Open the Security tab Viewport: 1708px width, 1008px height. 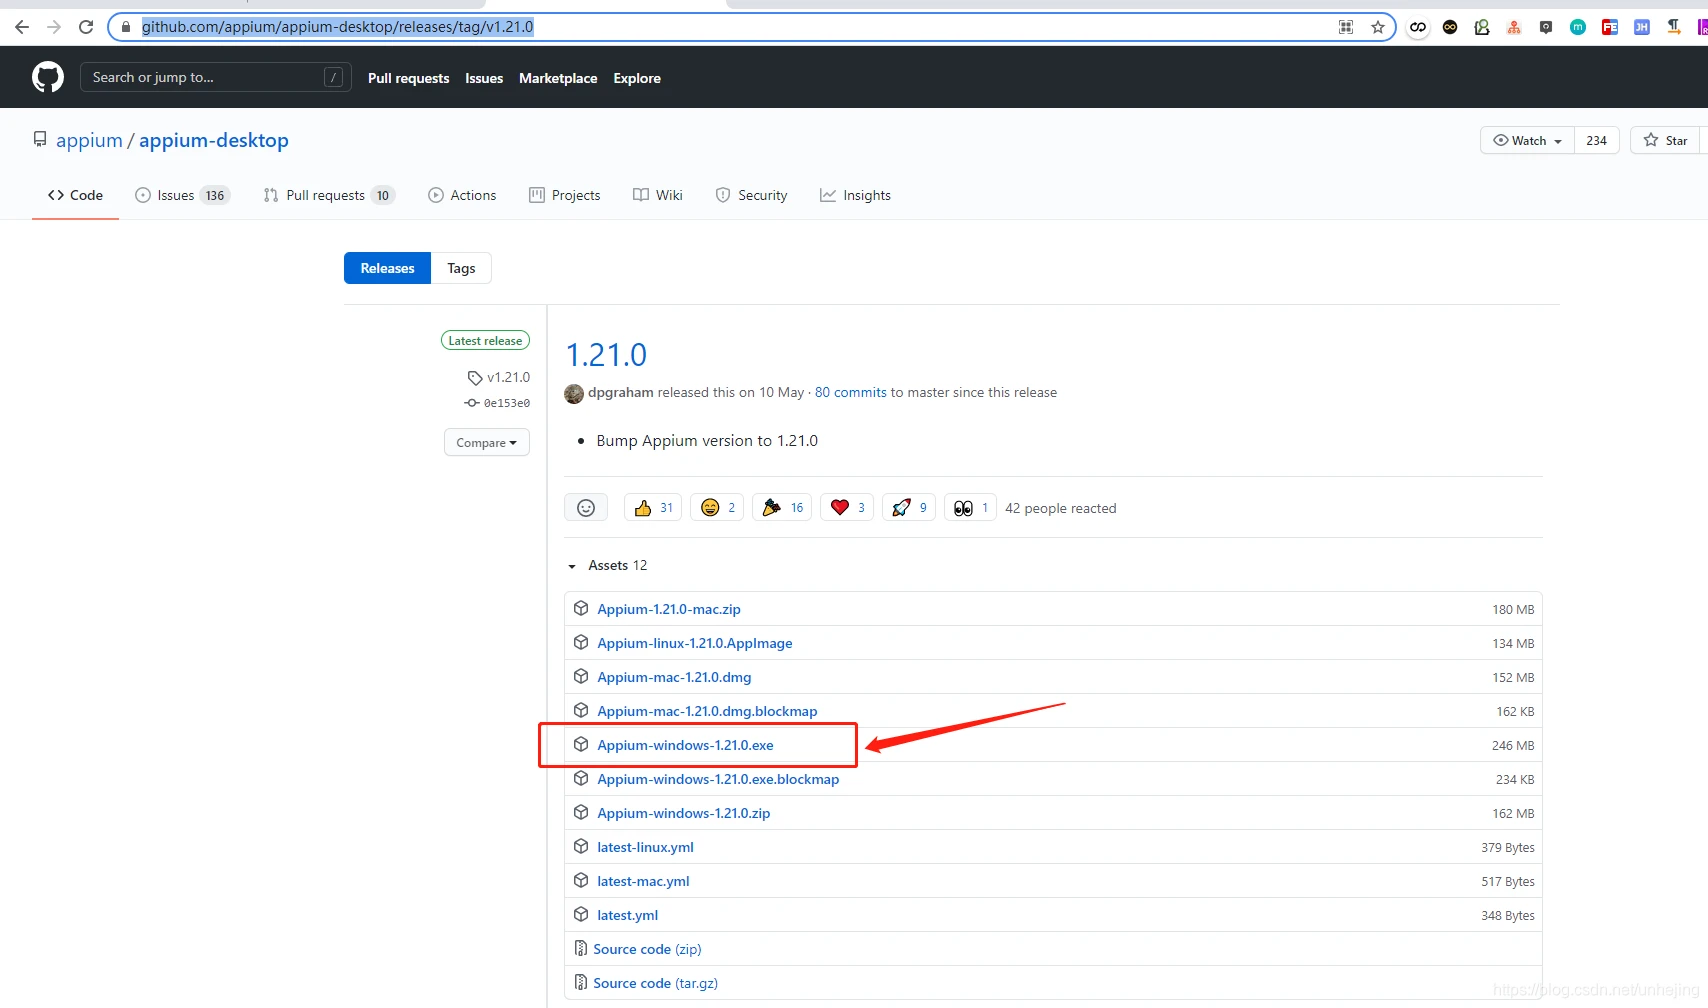pos(751,195)
